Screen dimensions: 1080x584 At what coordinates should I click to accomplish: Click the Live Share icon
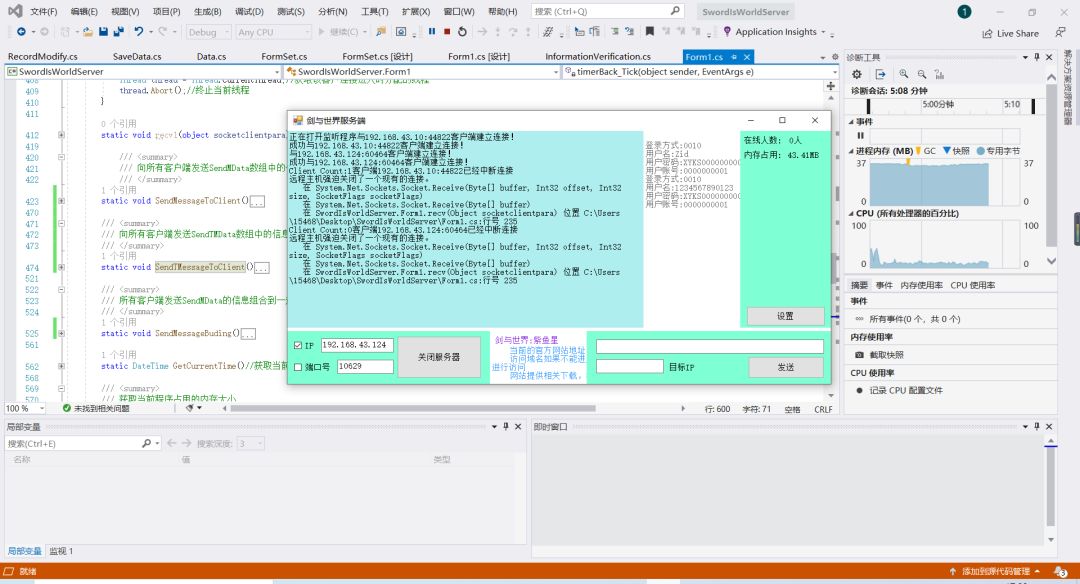coord(987,33)
